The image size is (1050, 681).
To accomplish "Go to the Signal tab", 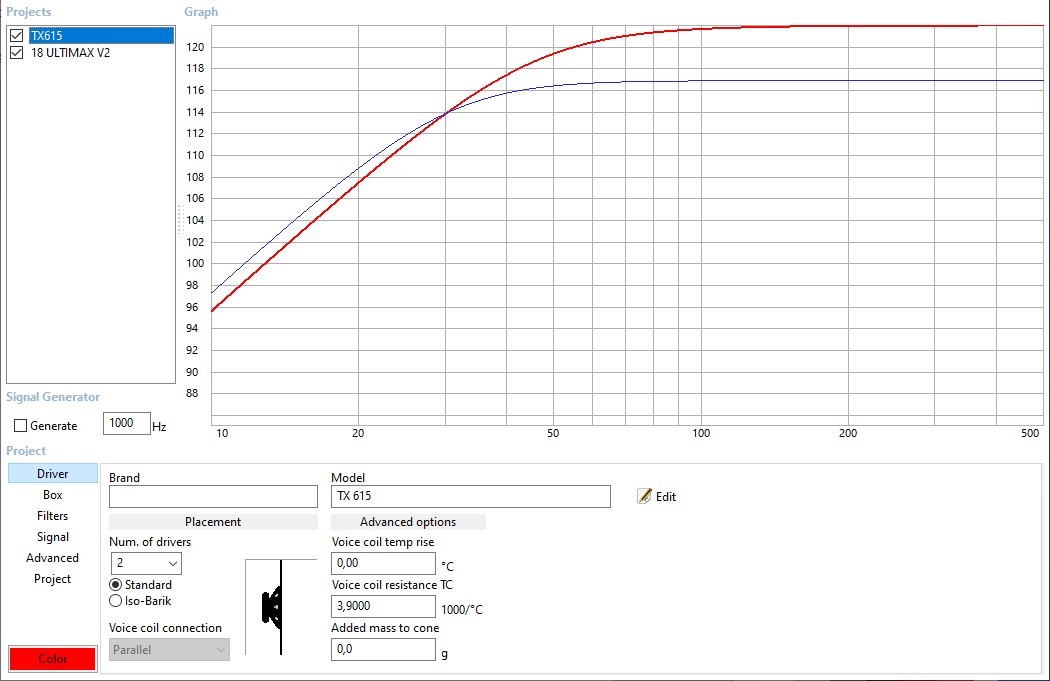I will tap(53, 537).
